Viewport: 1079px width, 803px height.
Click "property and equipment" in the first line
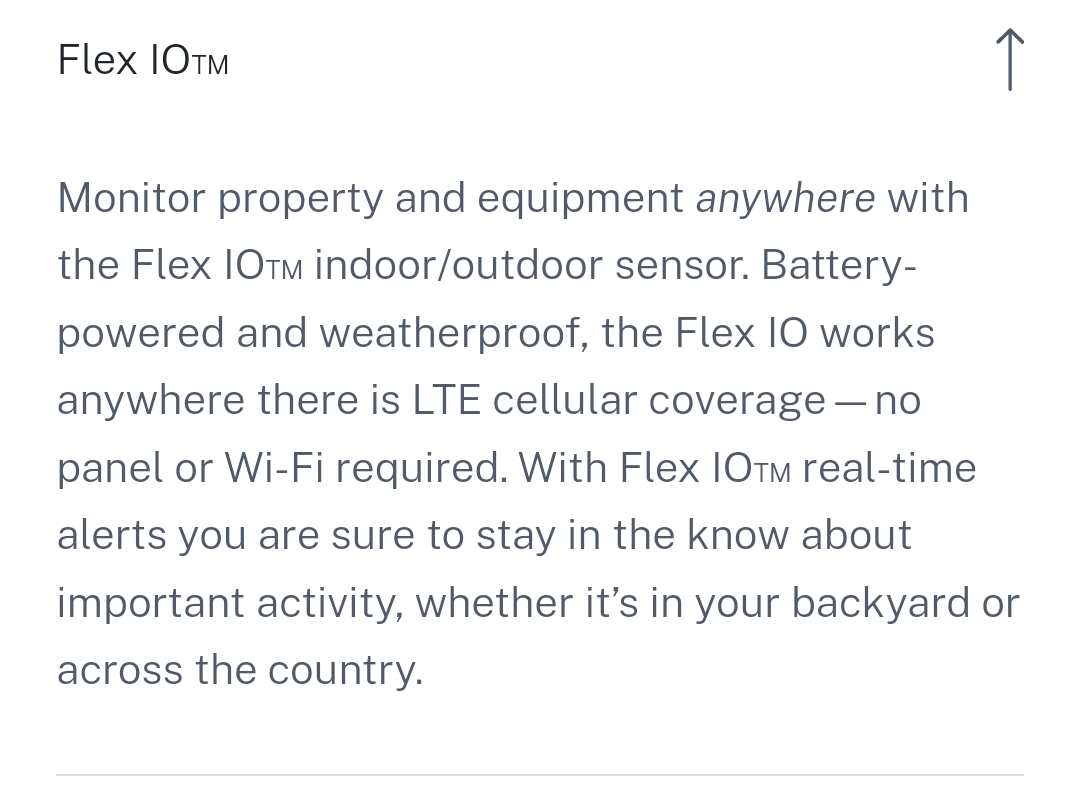450,198
